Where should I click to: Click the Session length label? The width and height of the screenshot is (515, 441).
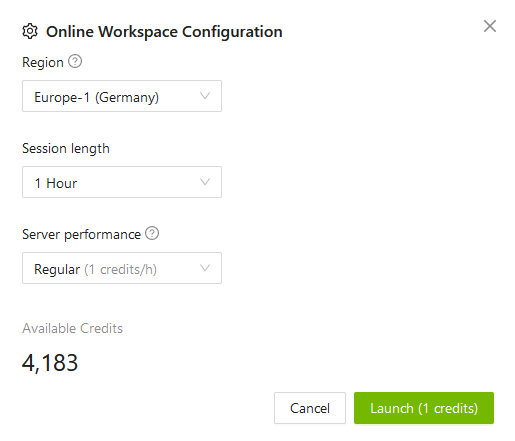click(66, 149)
